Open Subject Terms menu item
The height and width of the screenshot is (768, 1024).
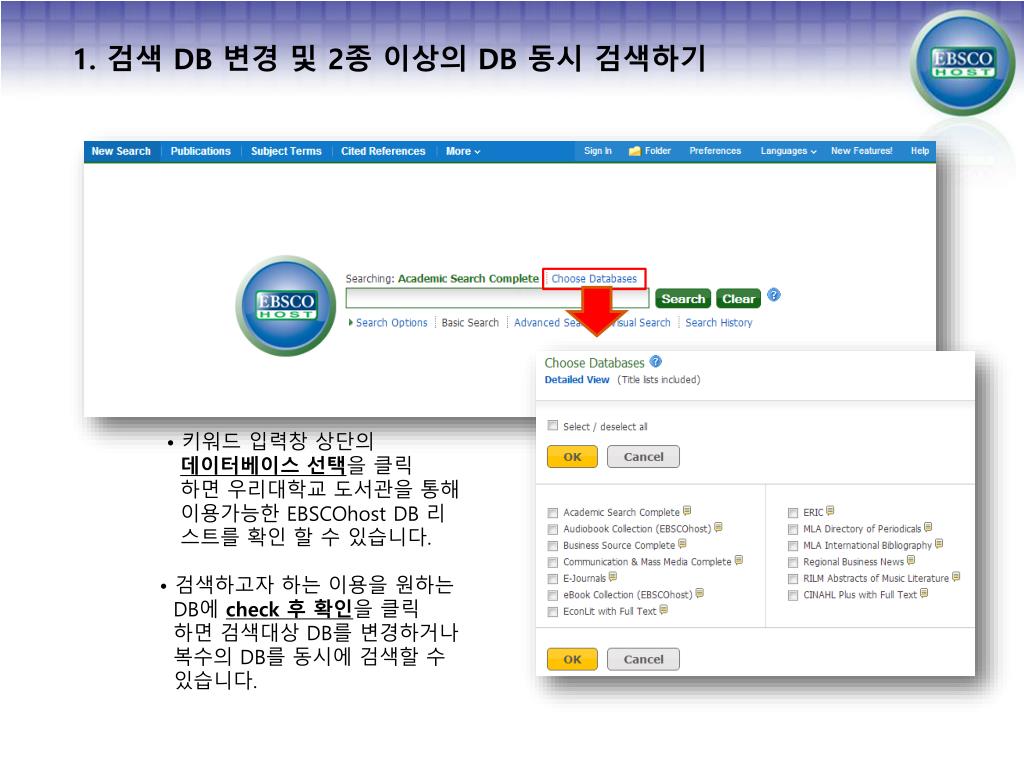click(x=286, y=151)
